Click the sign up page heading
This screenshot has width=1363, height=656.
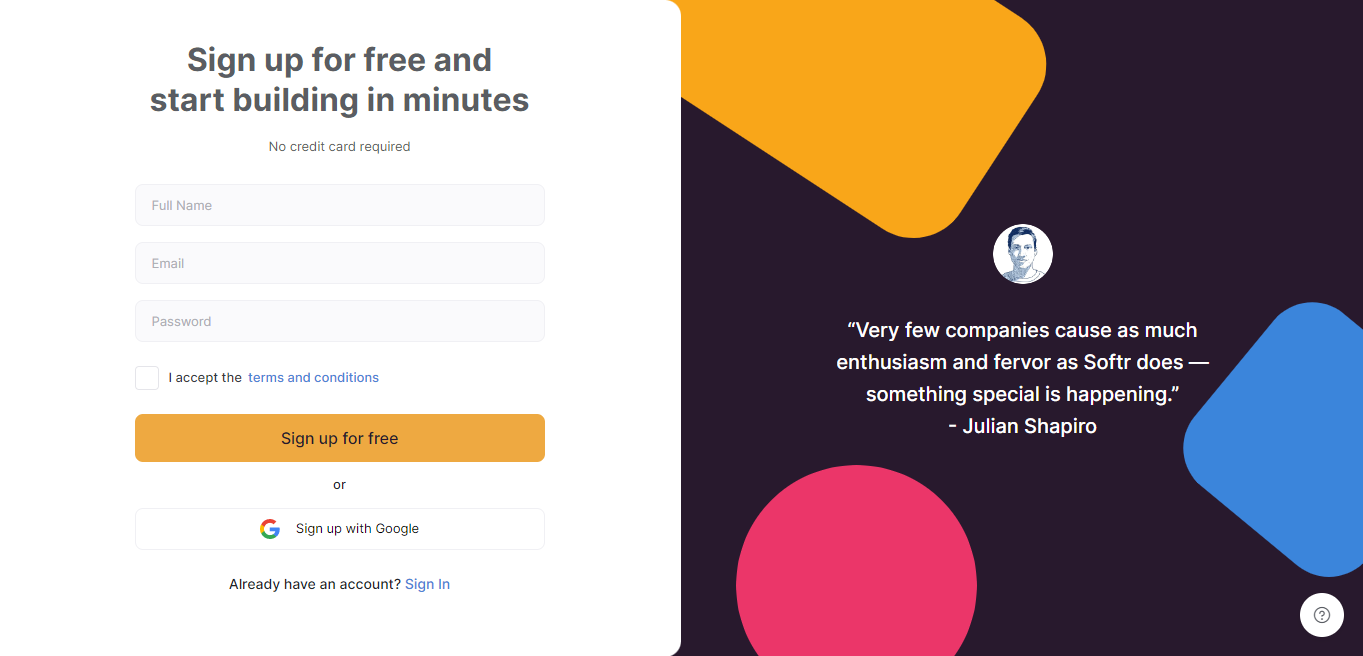tap(340, 80)
